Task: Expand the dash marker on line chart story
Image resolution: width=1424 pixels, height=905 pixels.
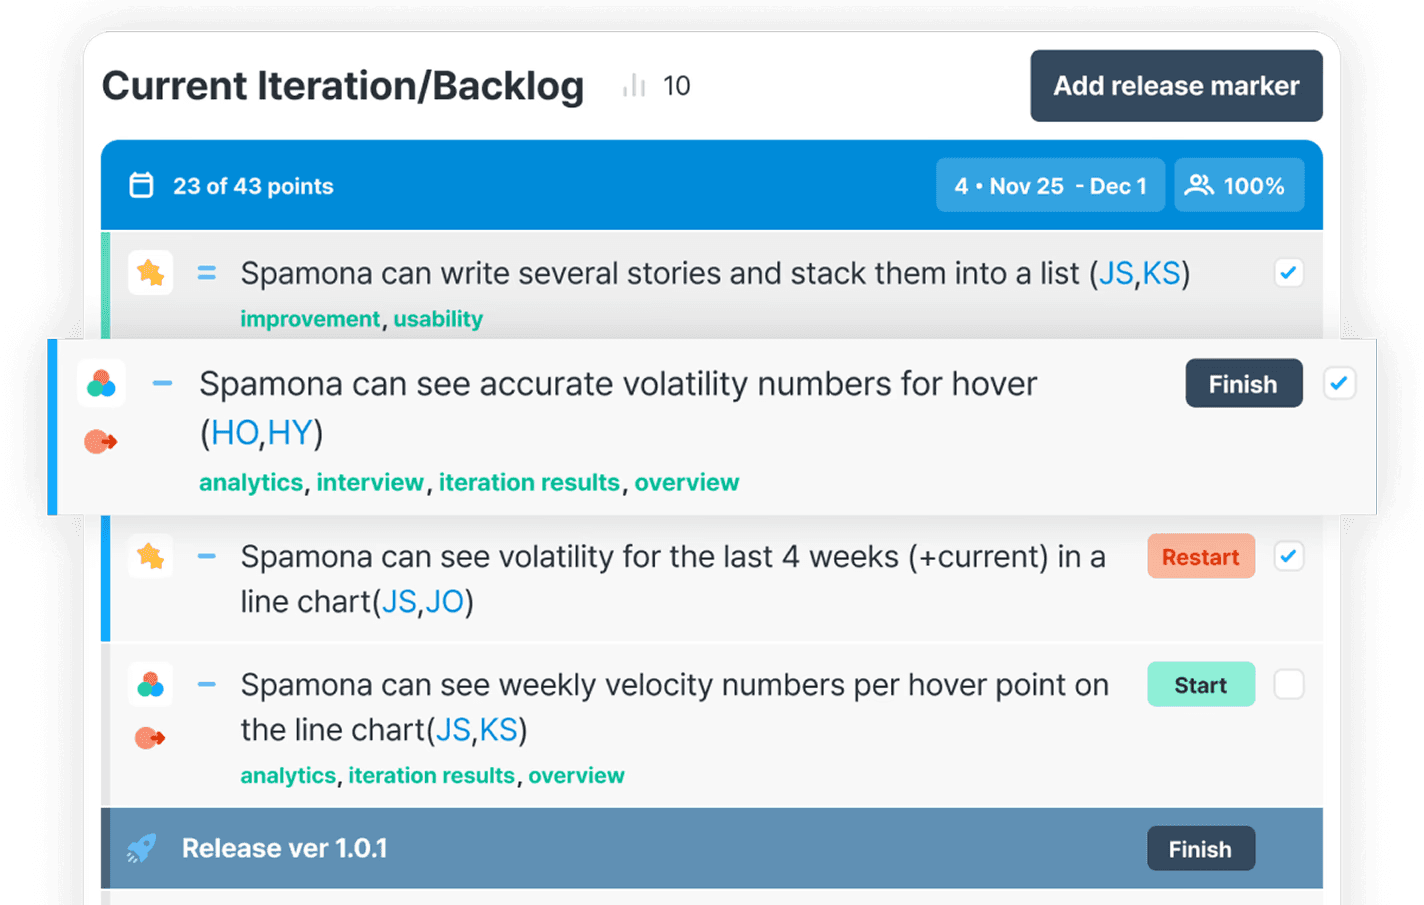Action: 207,556
